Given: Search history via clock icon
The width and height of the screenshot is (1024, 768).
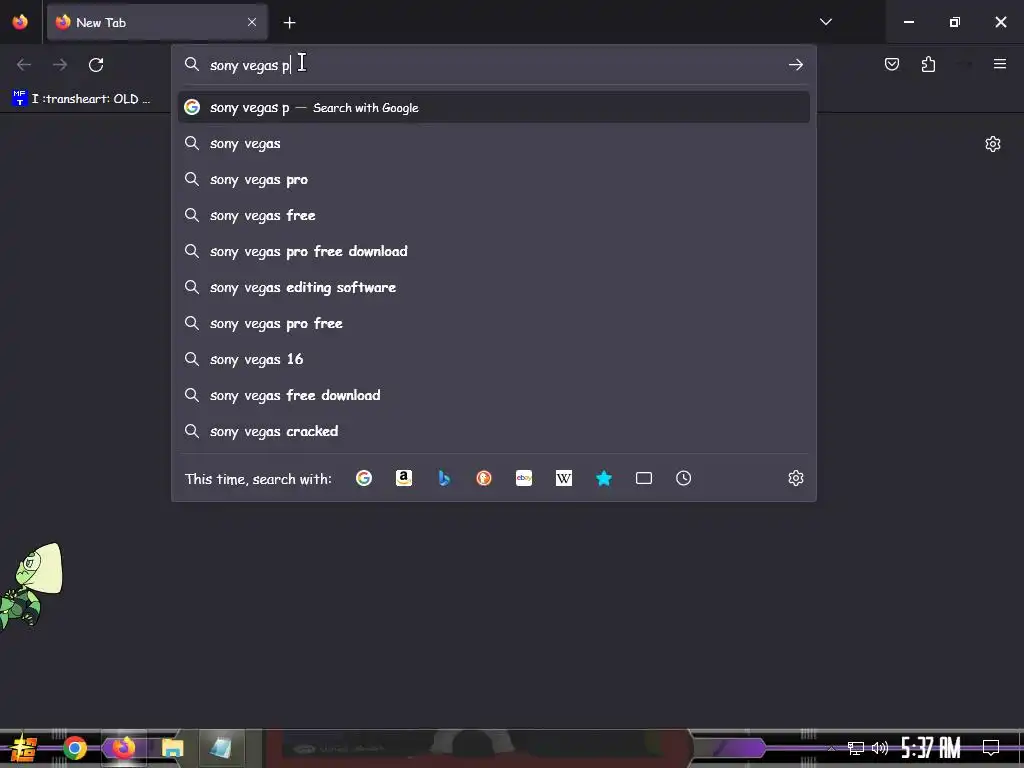Looking at the screenshot, I should click(x=684, y=478).
